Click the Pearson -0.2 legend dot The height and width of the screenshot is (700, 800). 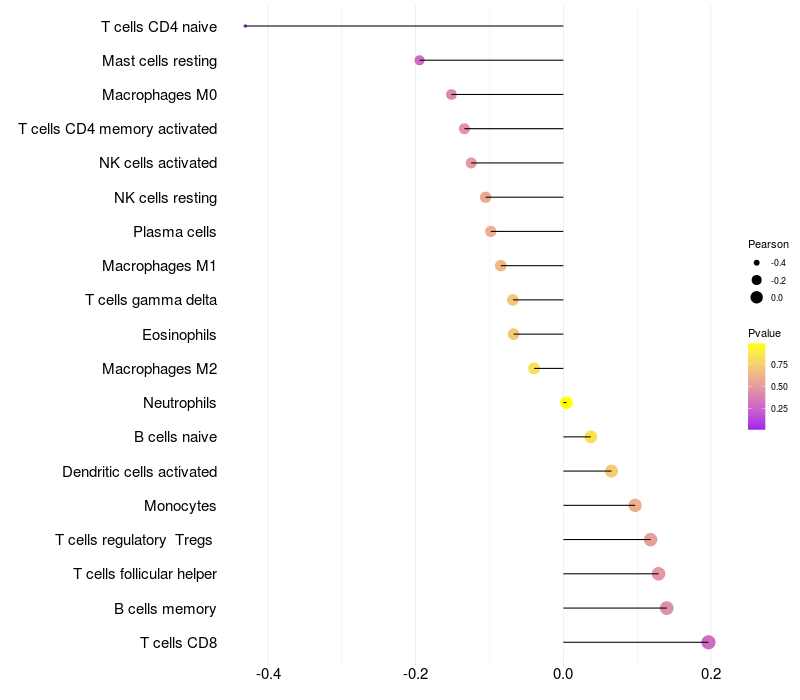pyautogui.click(x=757, y=280)
